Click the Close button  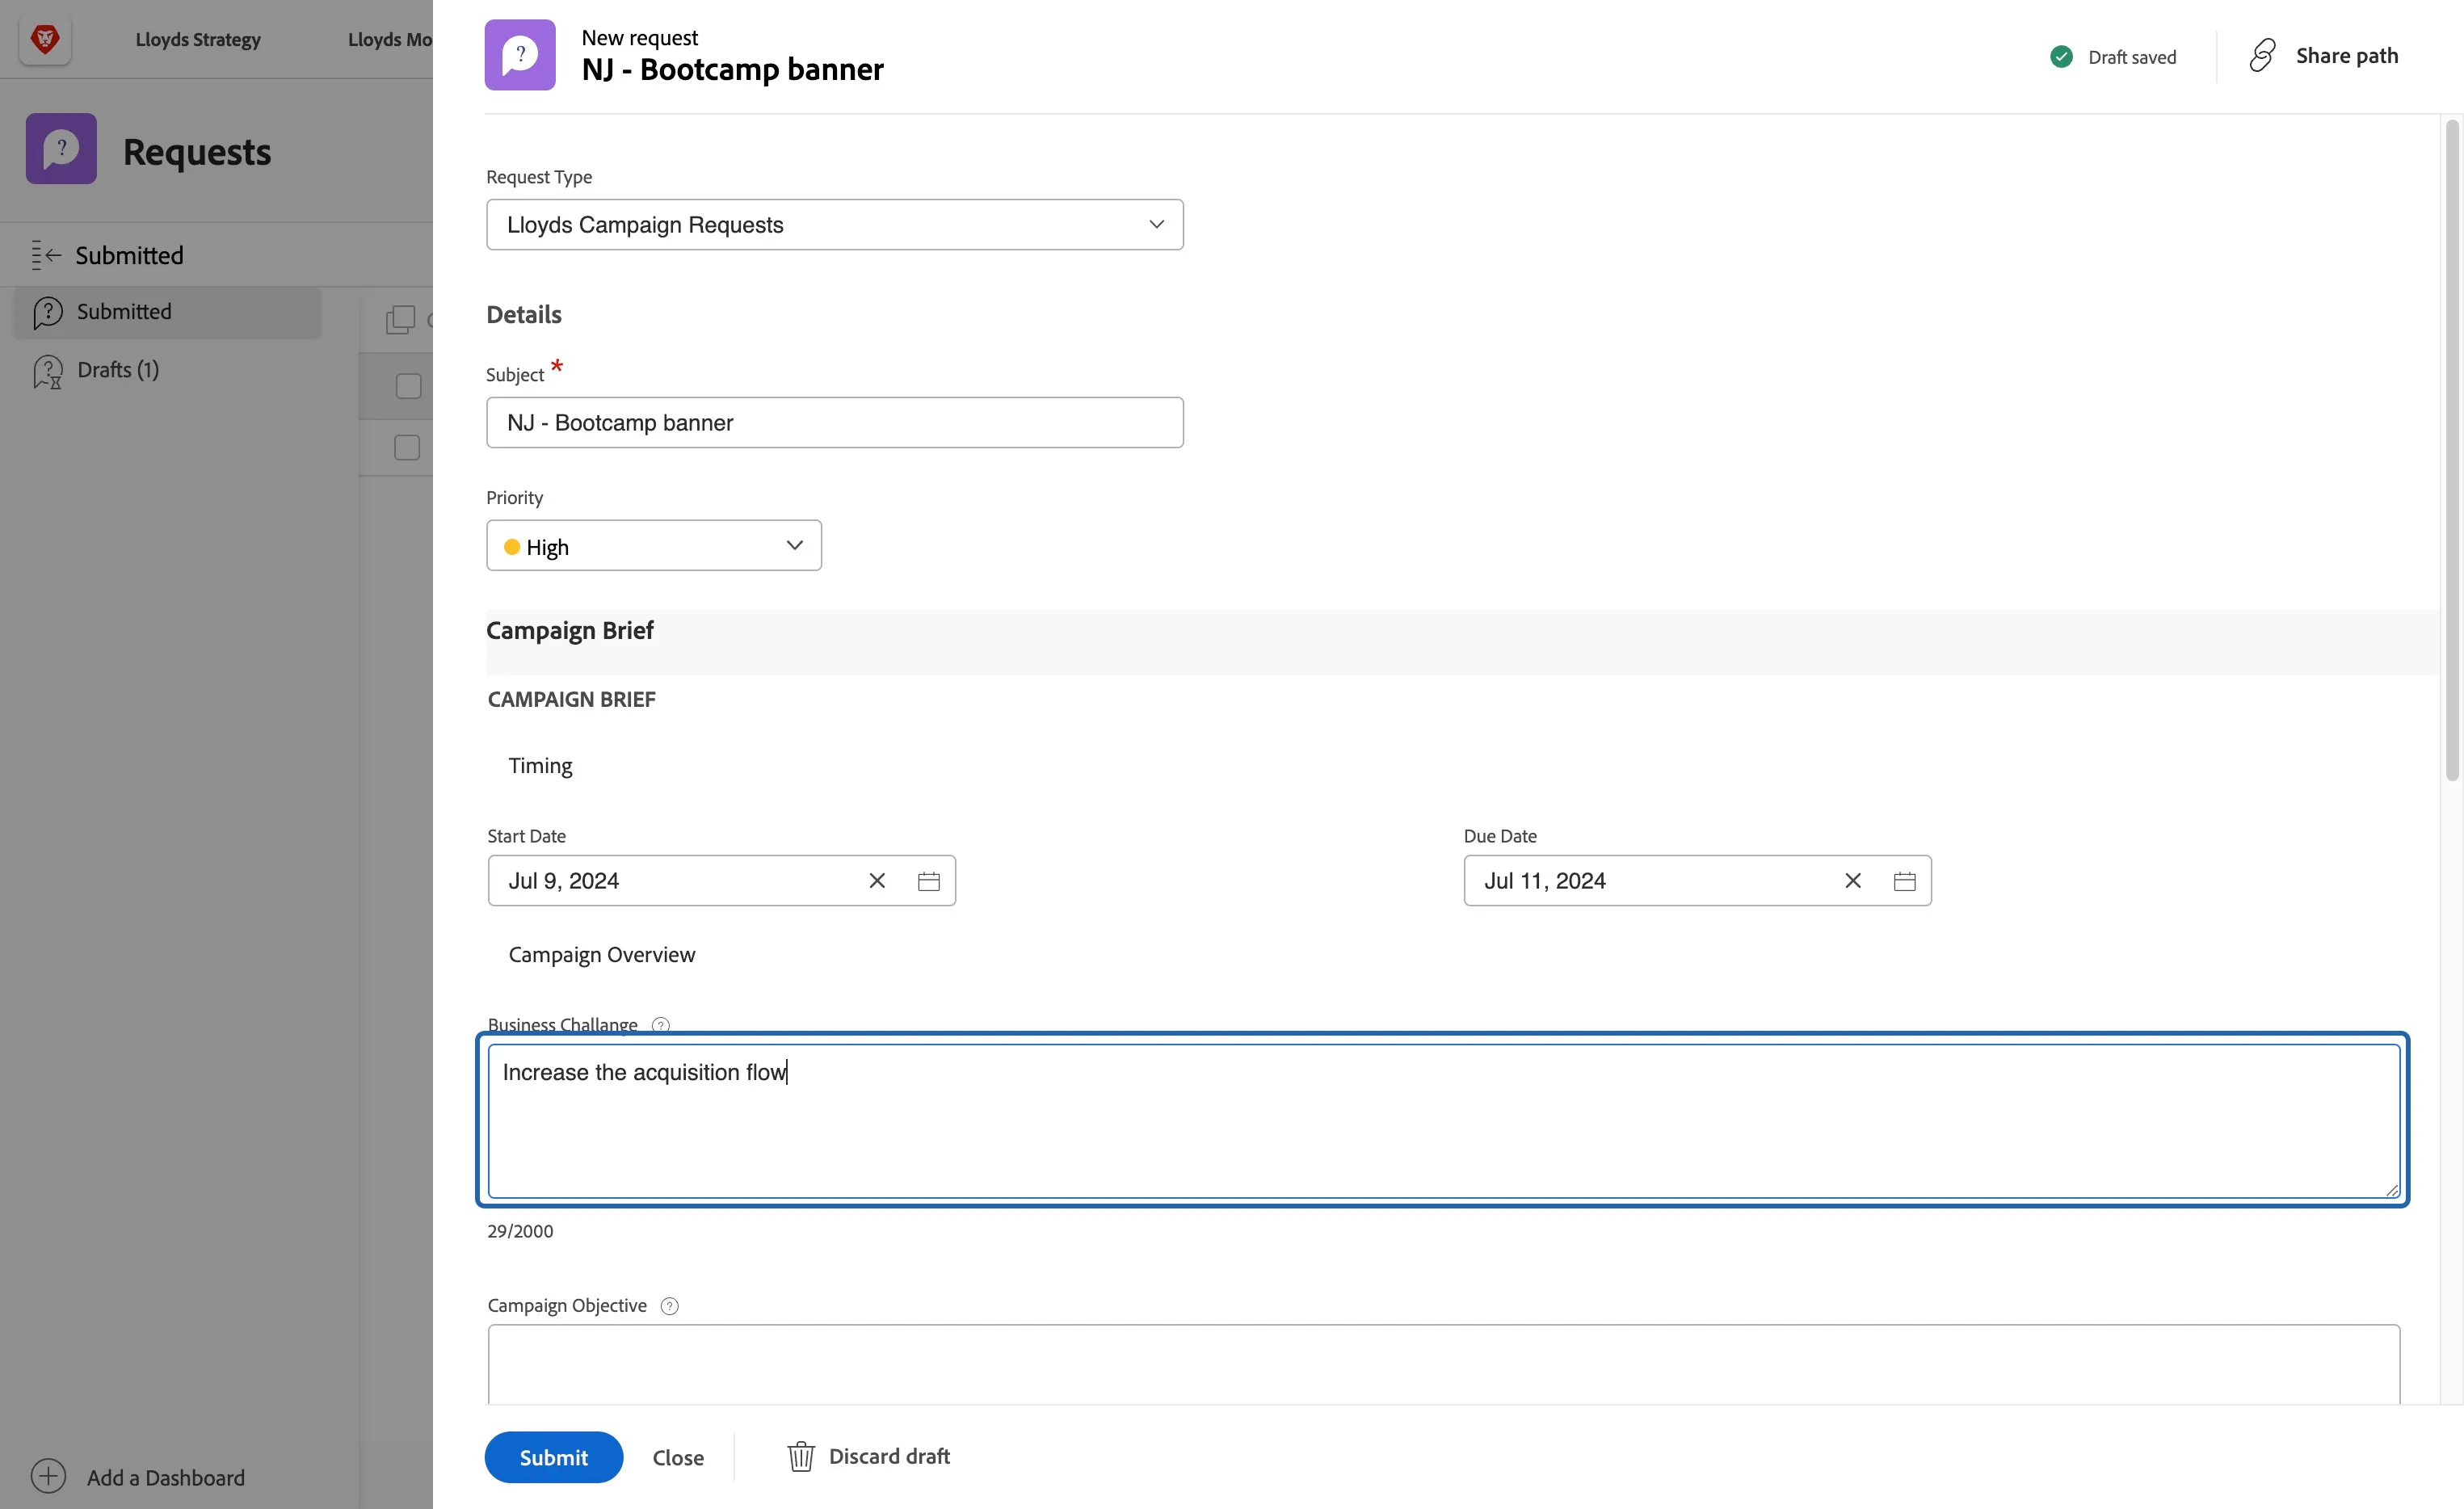pyautogui.click(x=678, y=1458)
